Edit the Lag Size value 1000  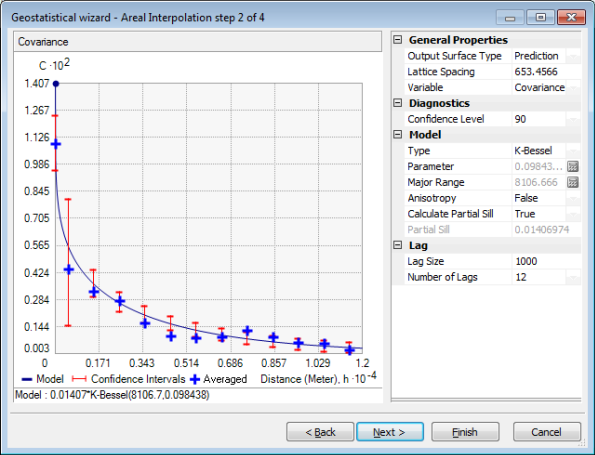546,261
